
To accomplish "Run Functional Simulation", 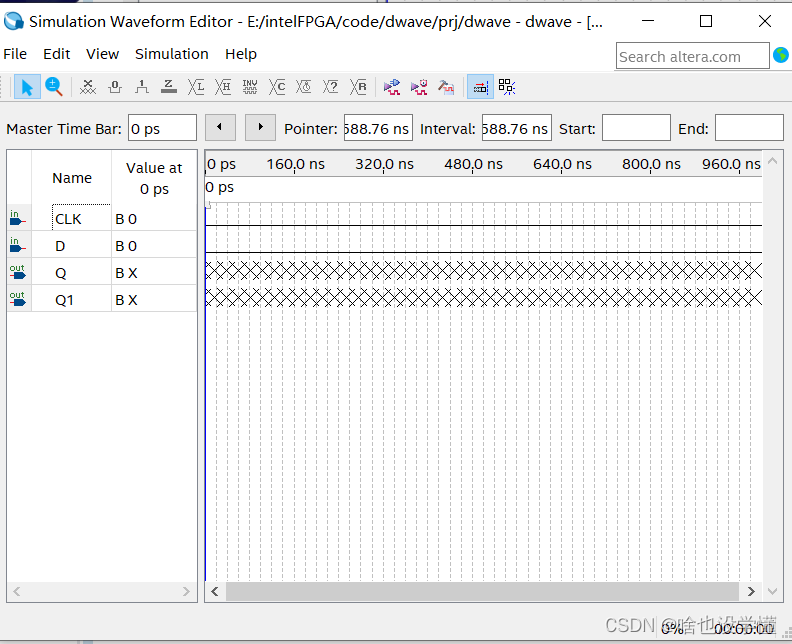I will click(392, 87).
